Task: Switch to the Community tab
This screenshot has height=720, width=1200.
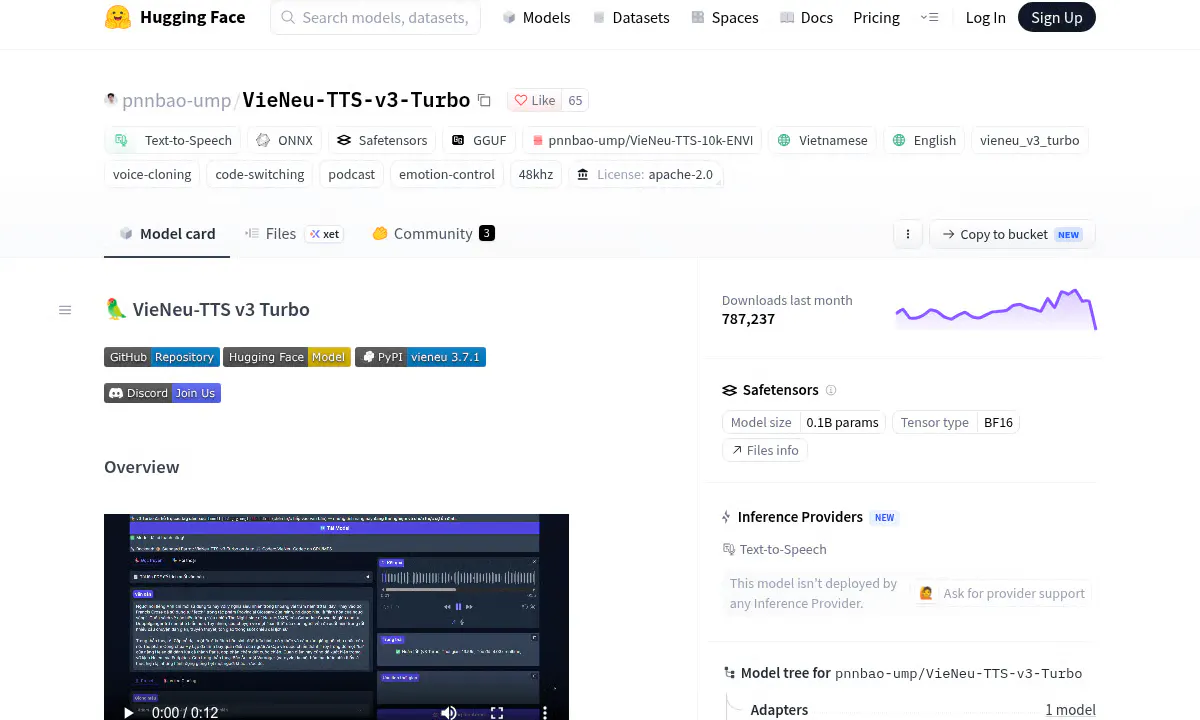Action: coord(433,234)
